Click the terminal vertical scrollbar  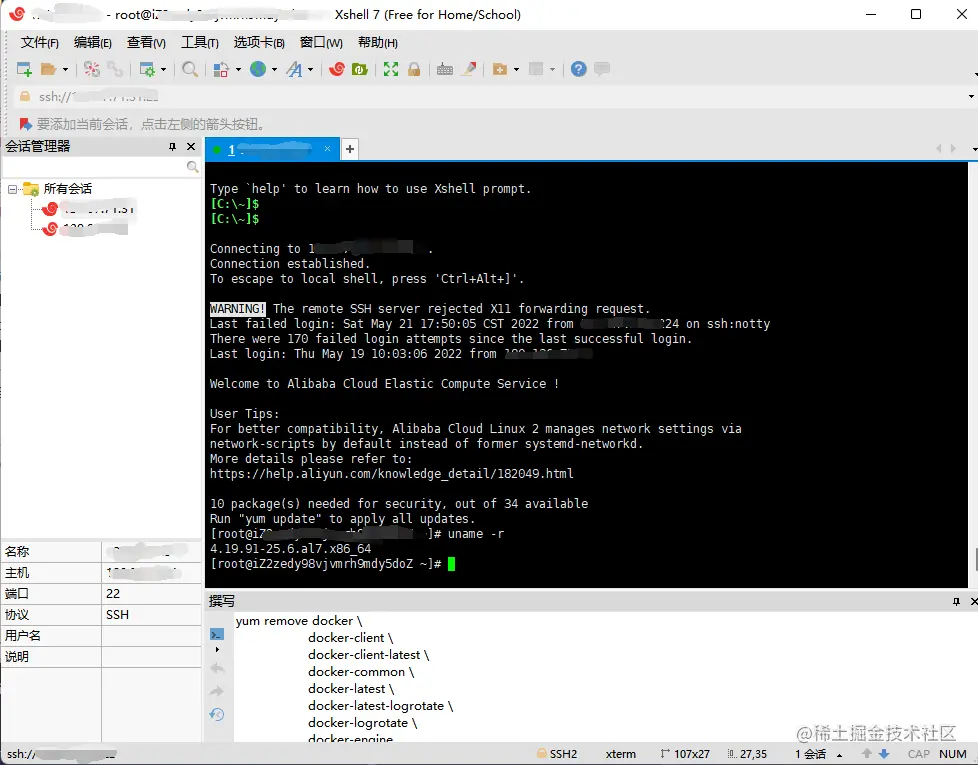pos(973,374)
